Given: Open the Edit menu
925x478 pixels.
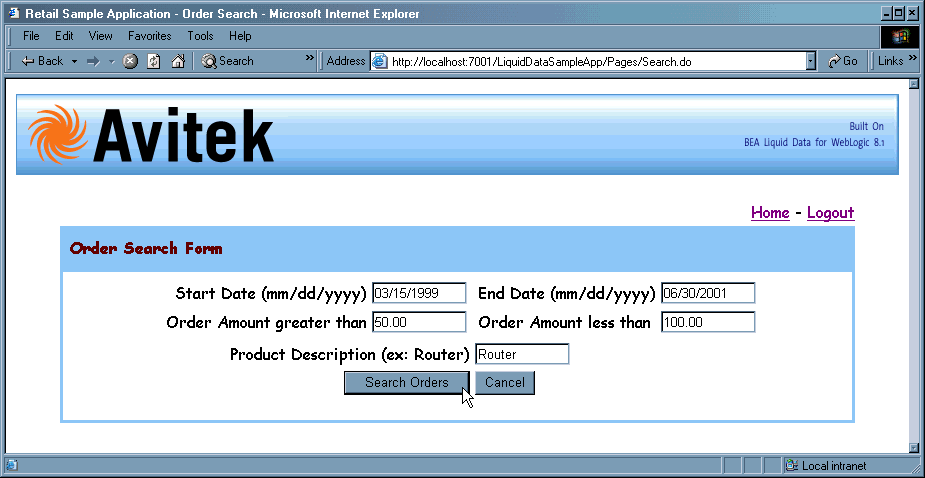Looking at the screenshot, I should (x=64, y=36).
